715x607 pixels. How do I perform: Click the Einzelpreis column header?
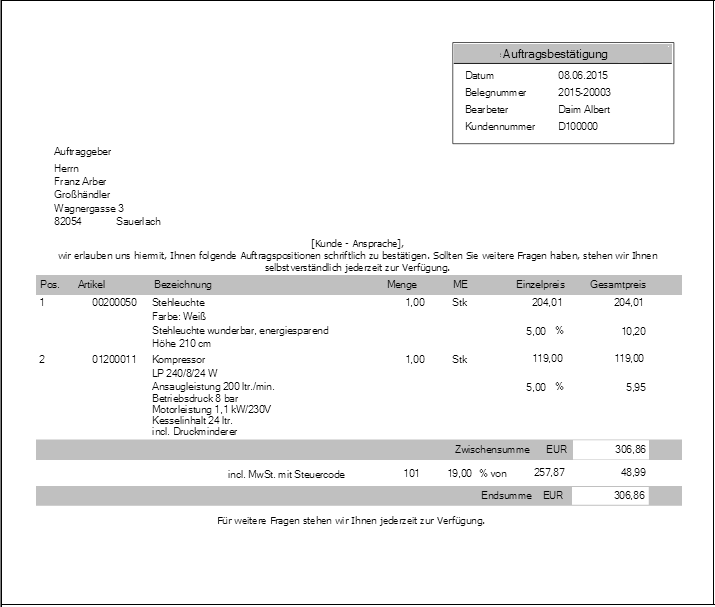coord(540,285)
